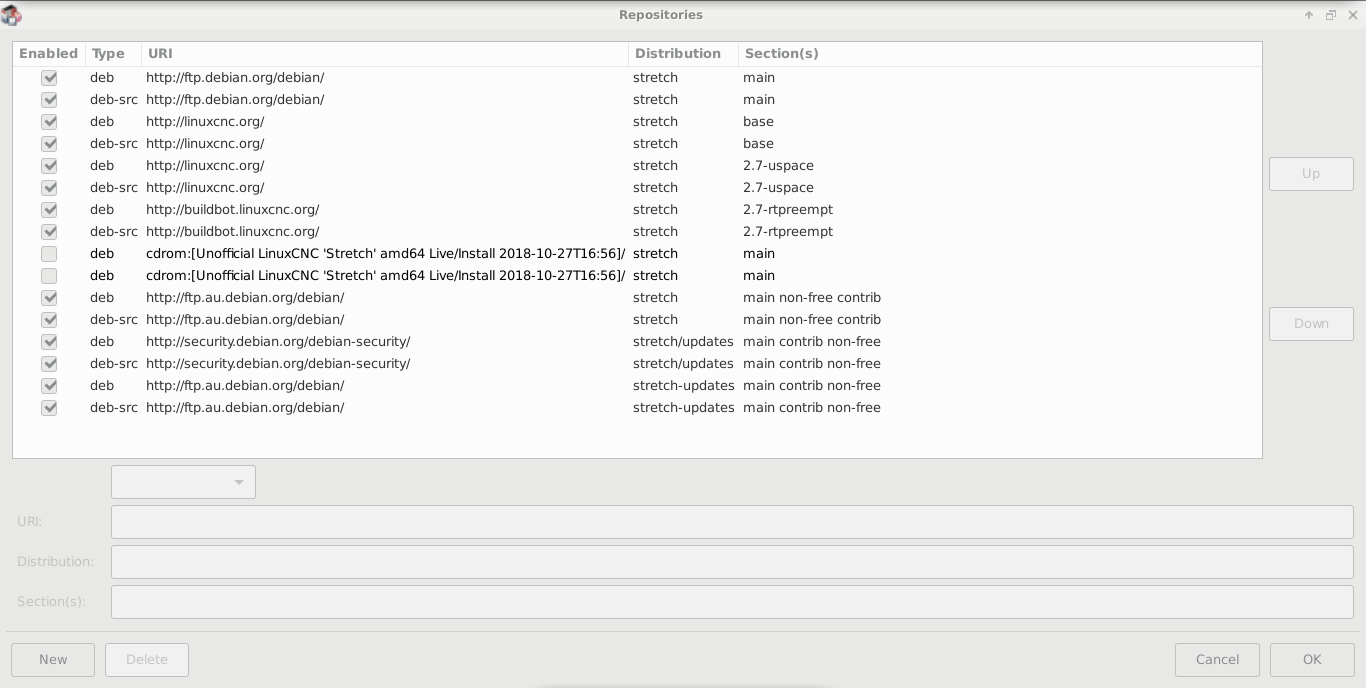Toggle checkbox for deb-src ftp.au.debian.org stretch-updates
Screen dimensions: 1366x688
pos(49,407)
